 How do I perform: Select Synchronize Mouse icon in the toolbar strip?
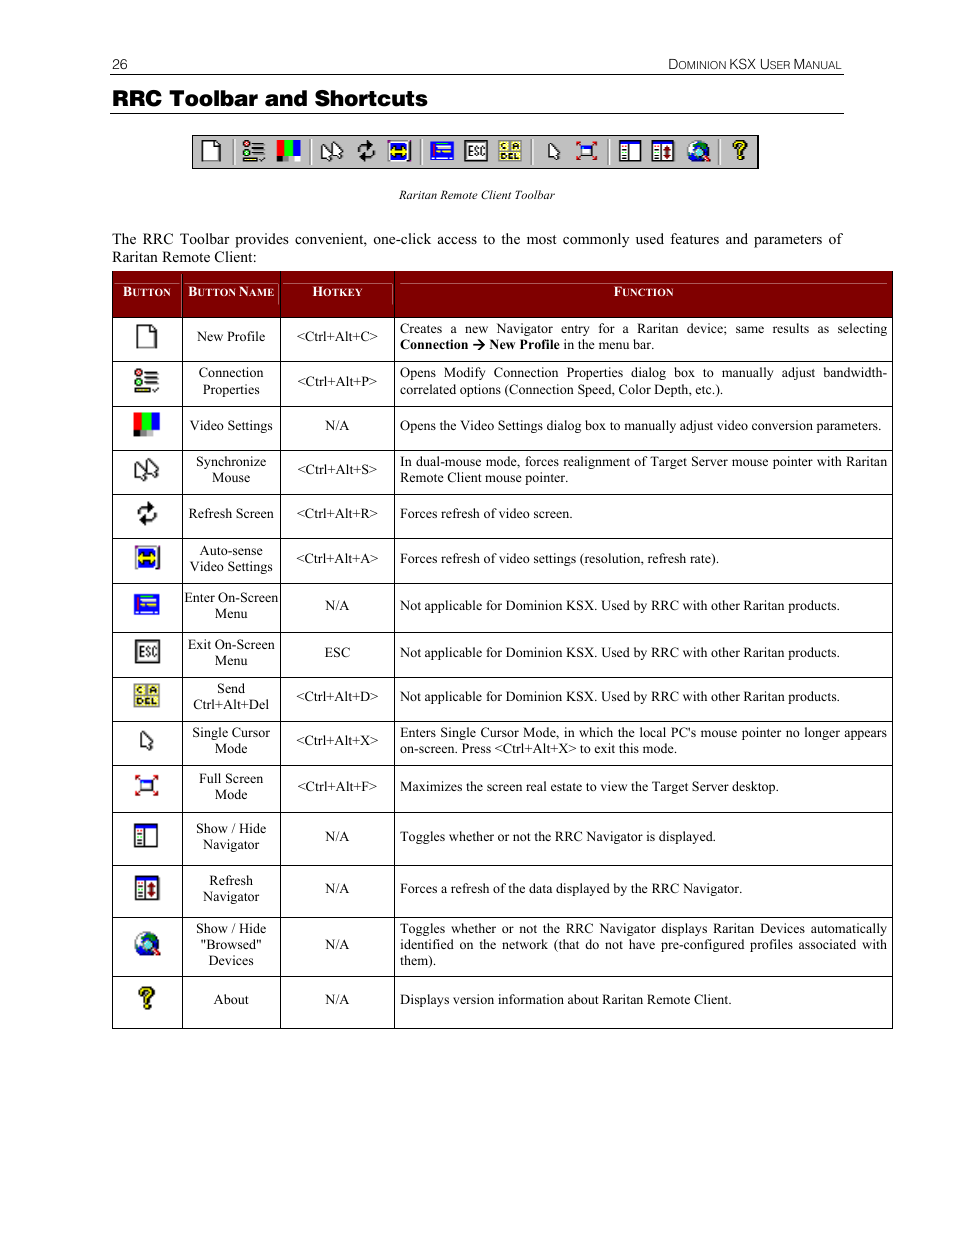tap(332, 151)
